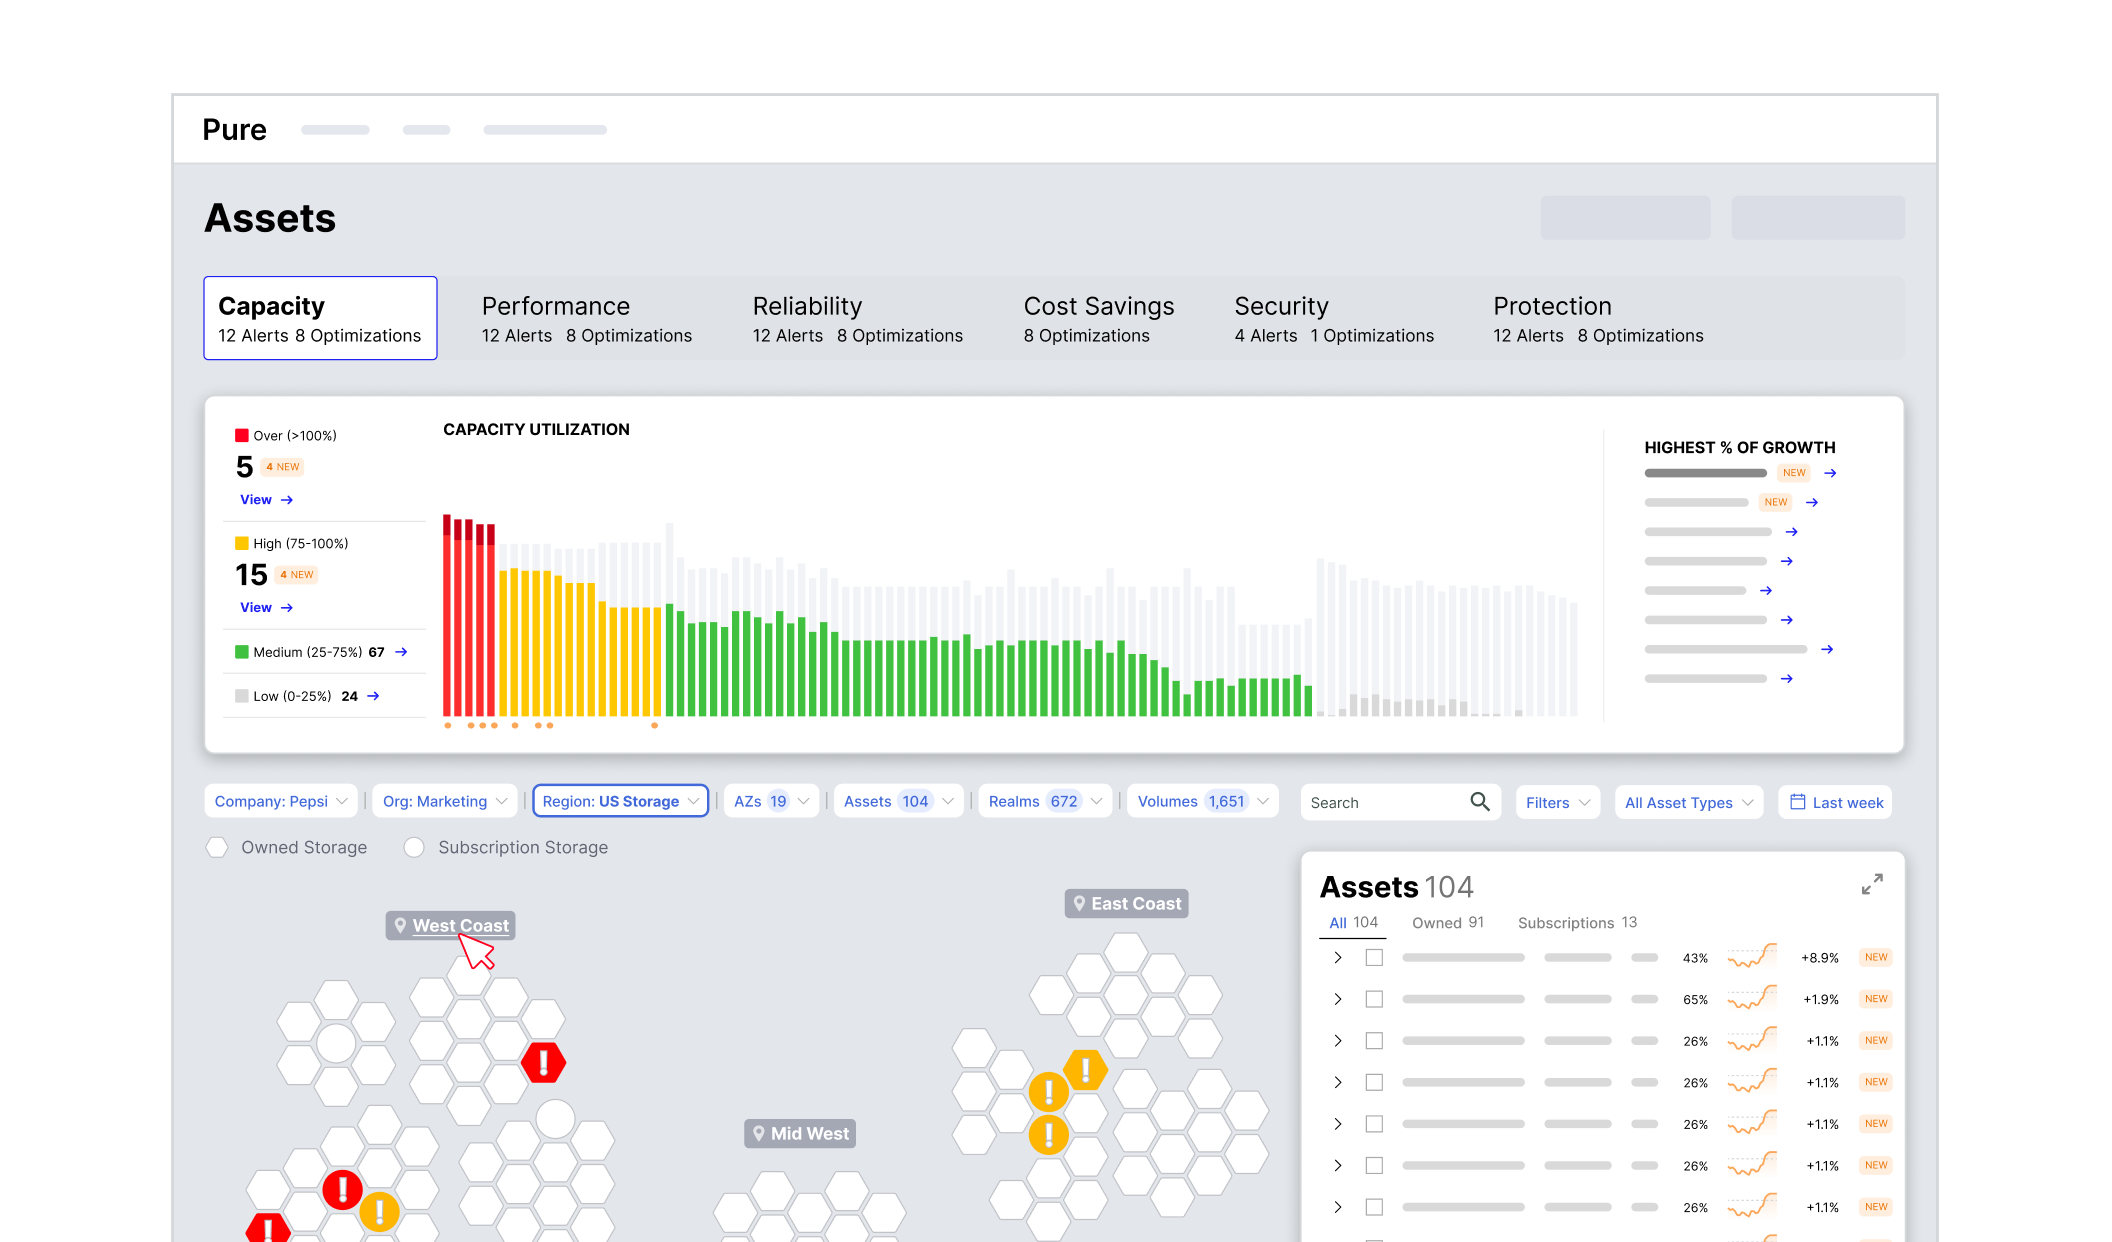Open the All Asset Types dropdown
Viewport: 2112px width, 1242px height.
[1688, 802]
